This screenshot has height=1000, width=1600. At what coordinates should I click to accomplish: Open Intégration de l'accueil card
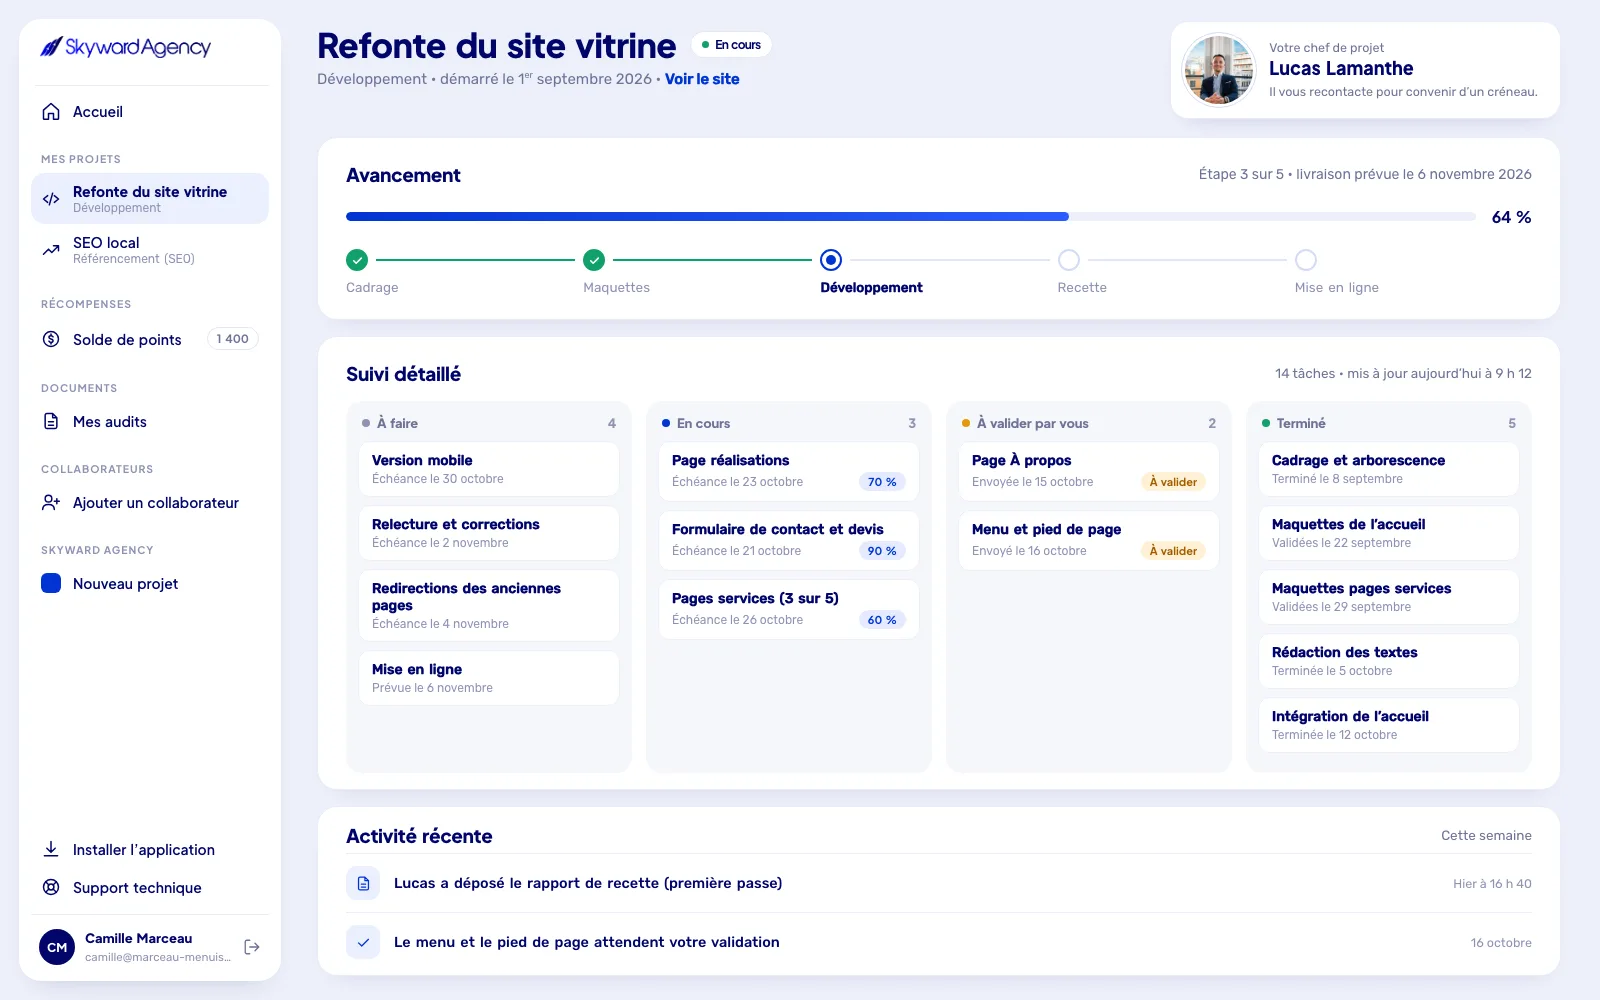tap(1389, 726)
